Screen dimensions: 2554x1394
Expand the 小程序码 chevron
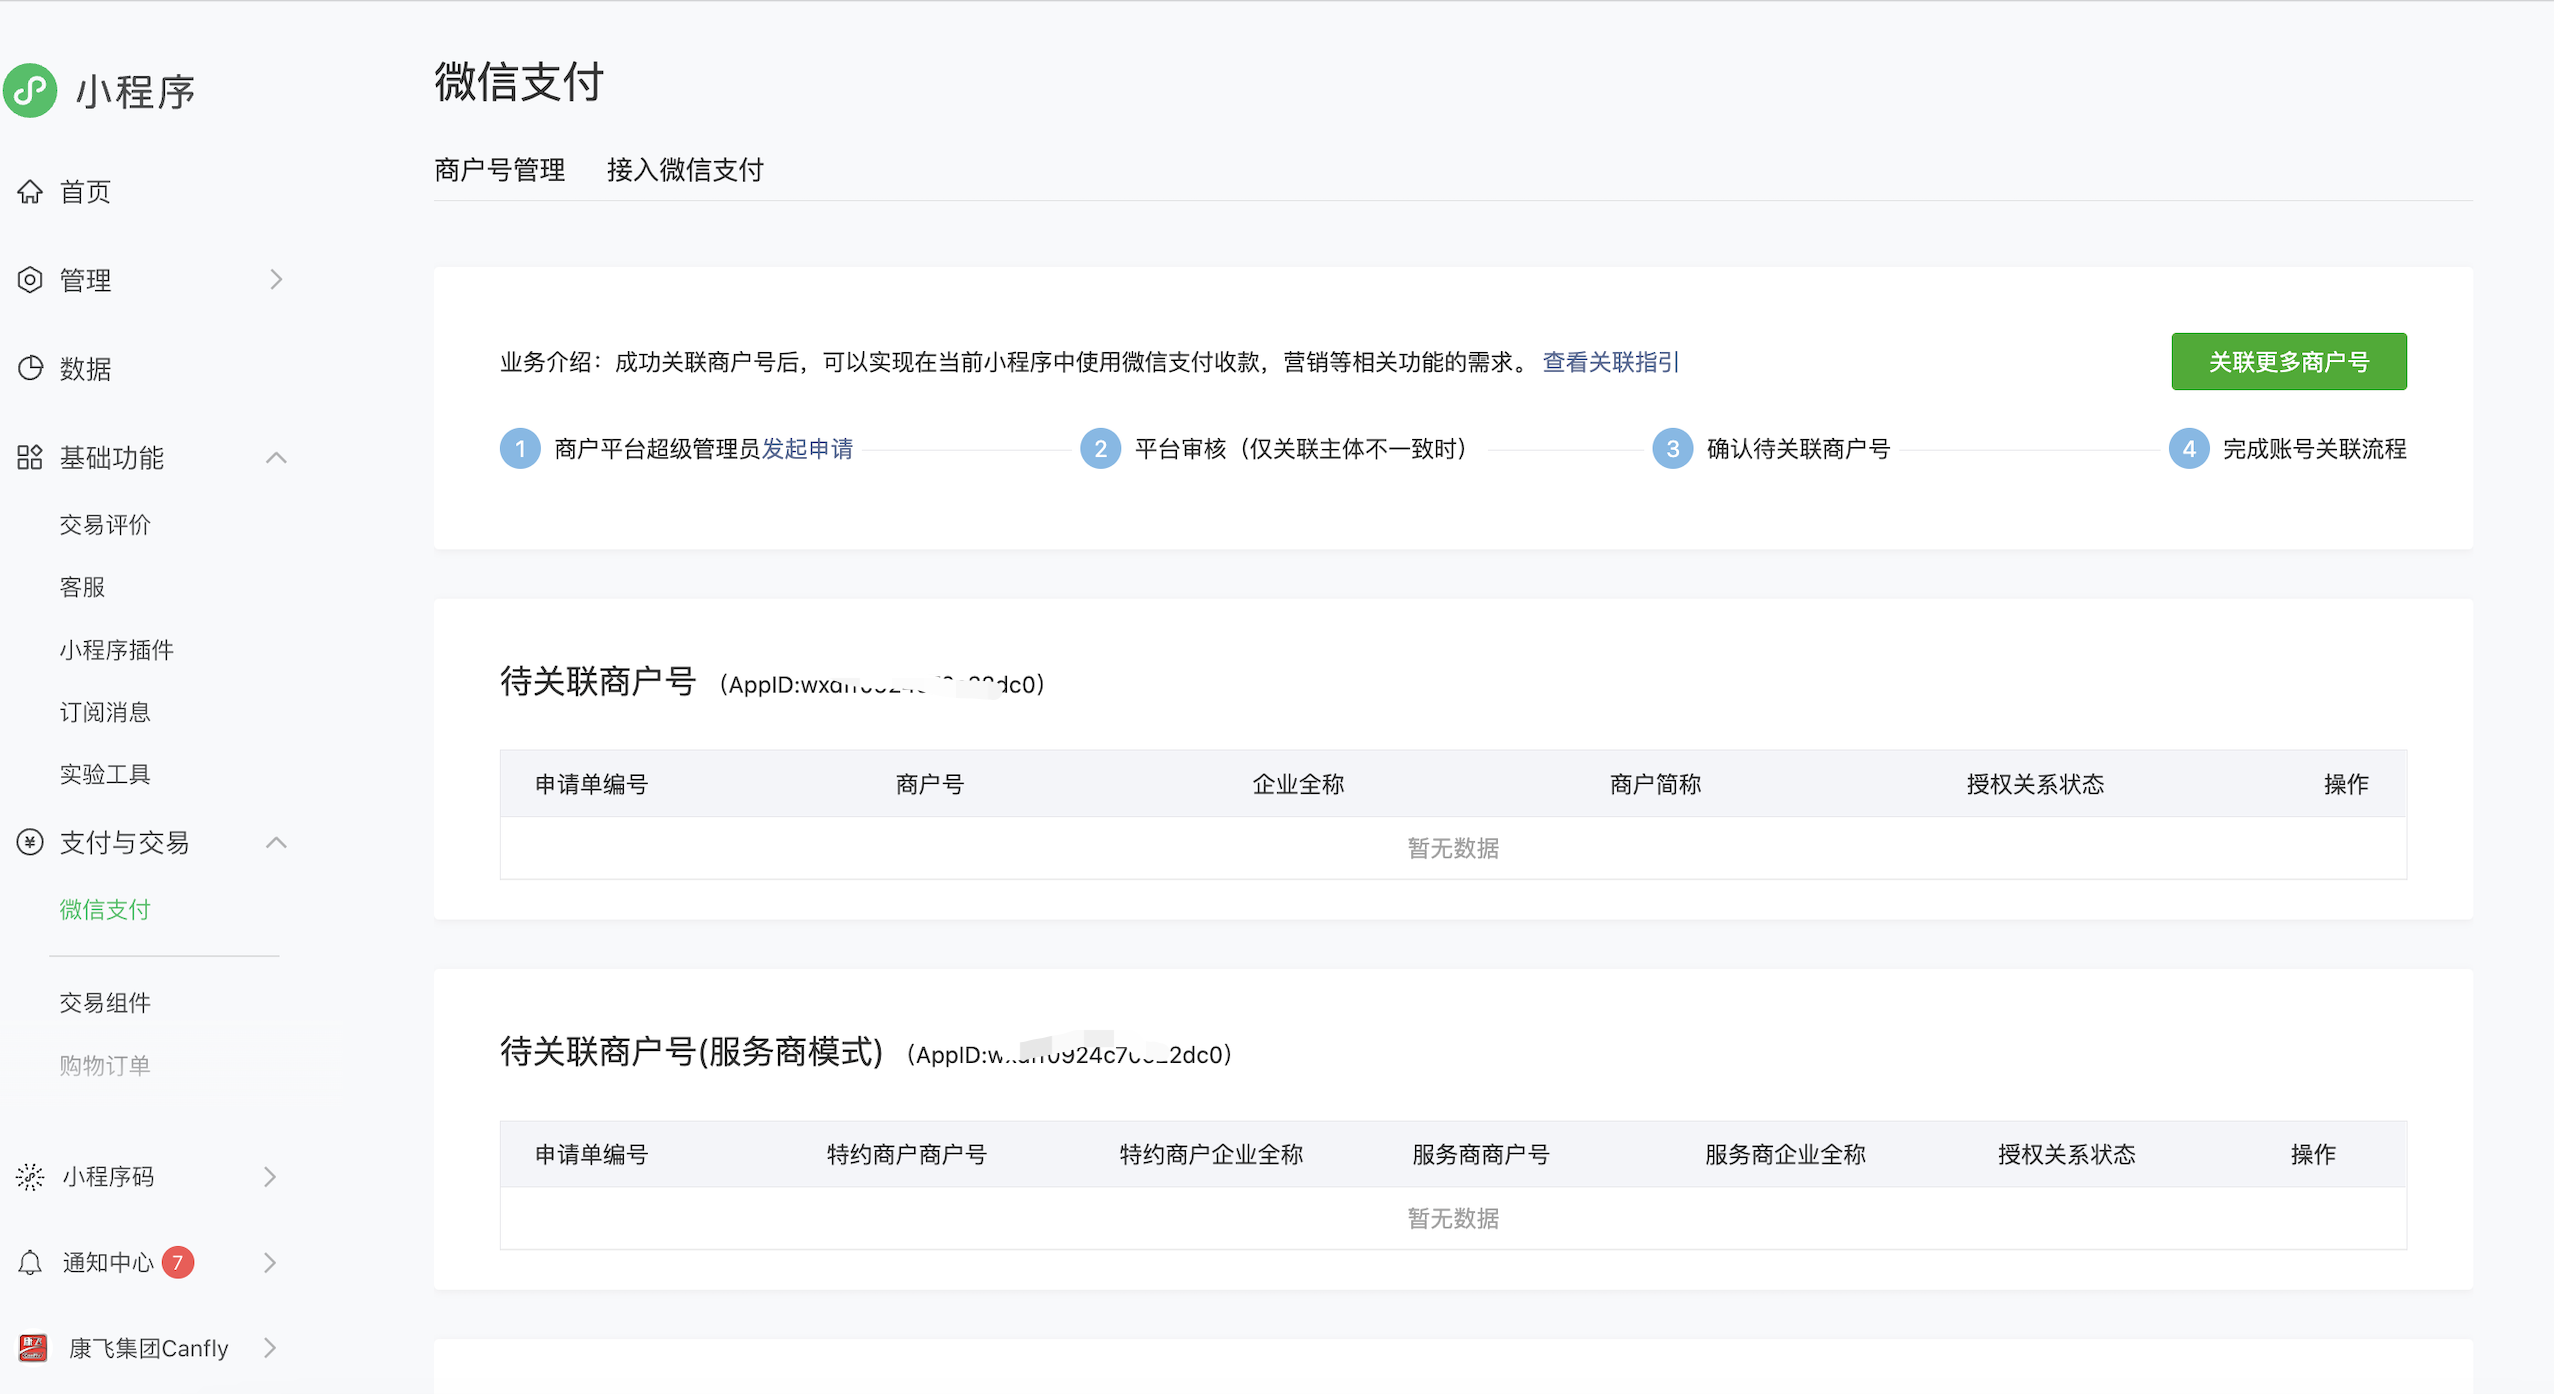click(x=270, y=1176)
